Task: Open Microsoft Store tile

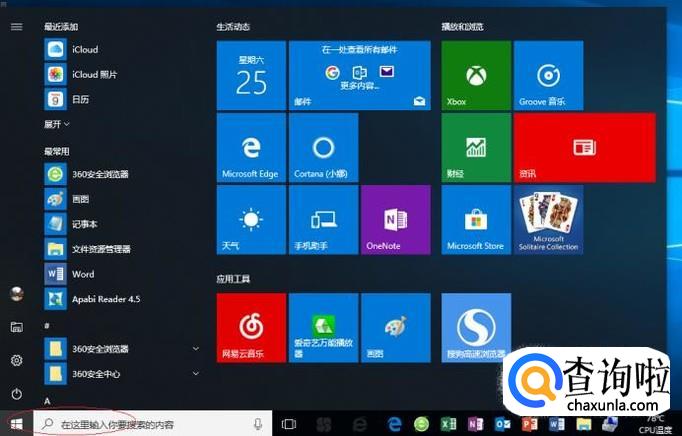Action: tap(476, 220)
